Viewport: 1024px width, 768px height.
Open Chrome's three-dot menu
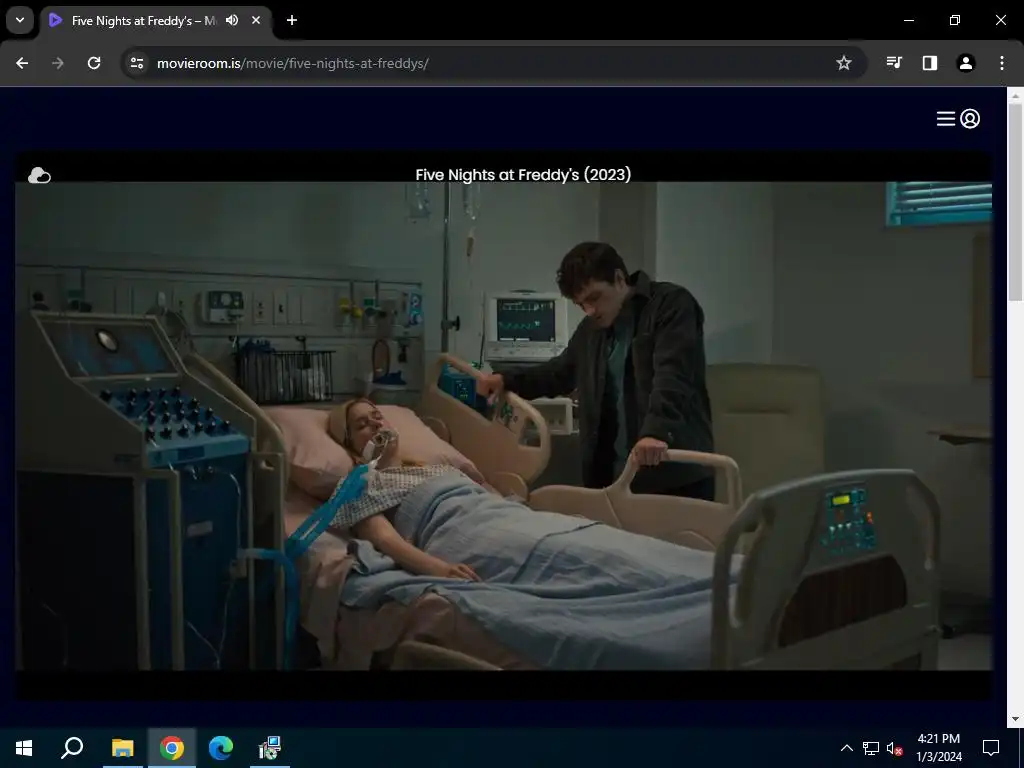(1002, 63)
